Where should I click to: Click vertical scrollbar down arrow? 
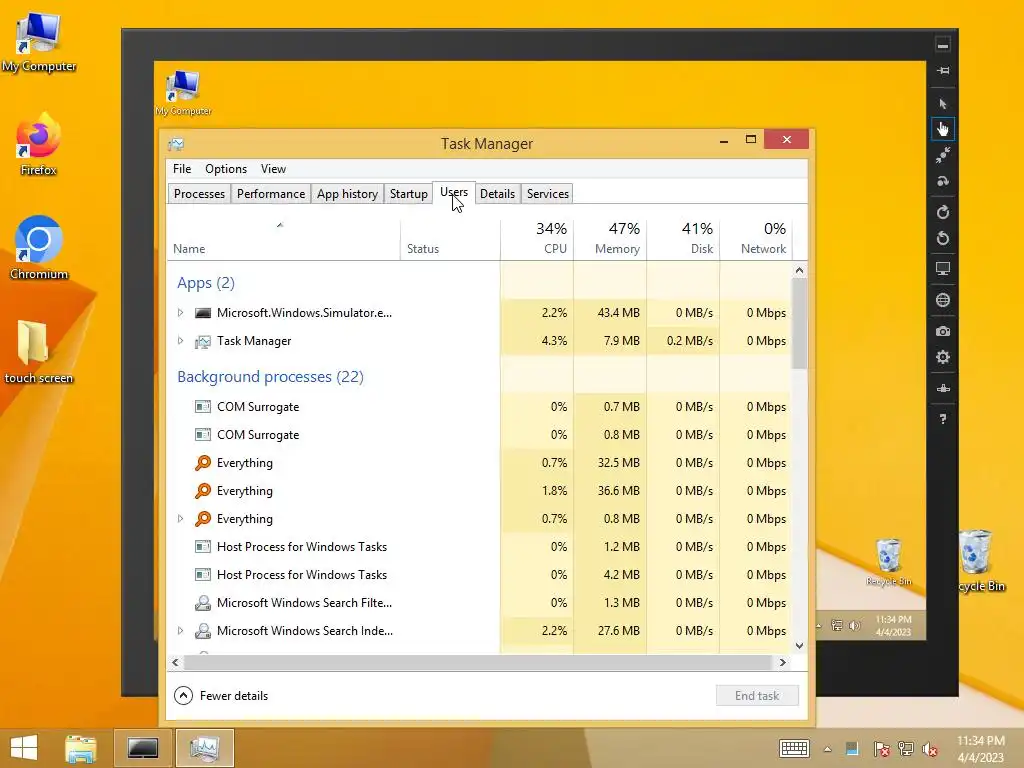pyautogui.click(x=799, y=645)
